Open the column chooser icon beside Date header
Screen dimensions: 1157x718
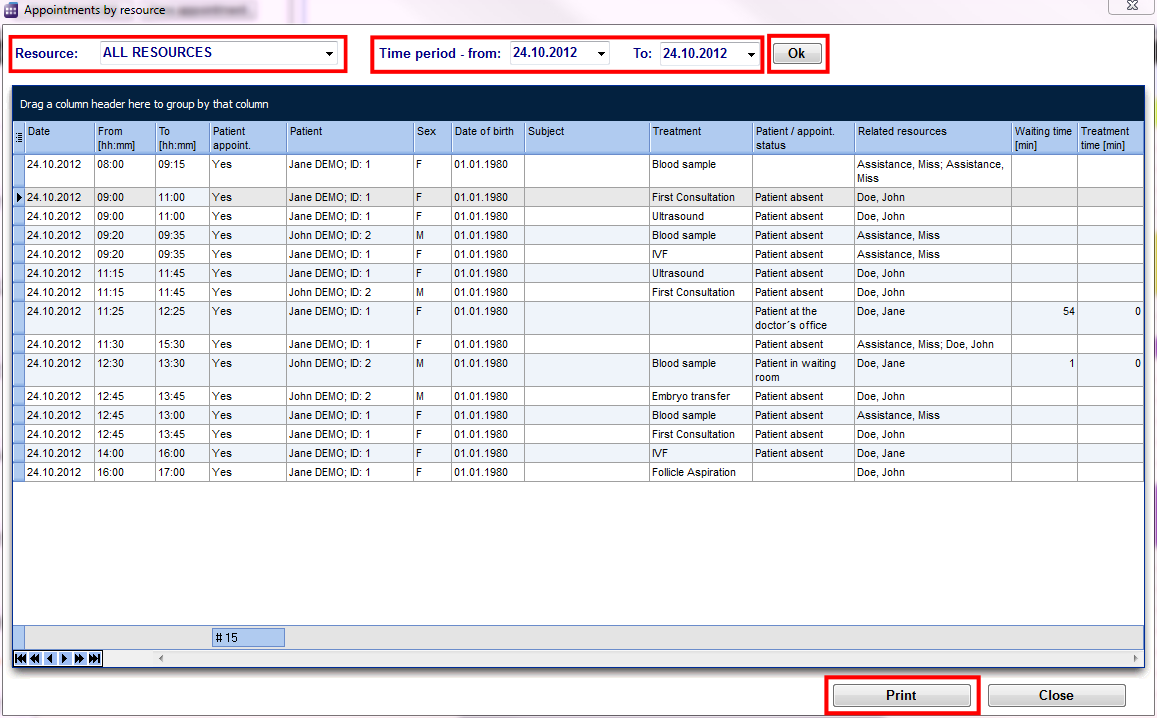18,137
